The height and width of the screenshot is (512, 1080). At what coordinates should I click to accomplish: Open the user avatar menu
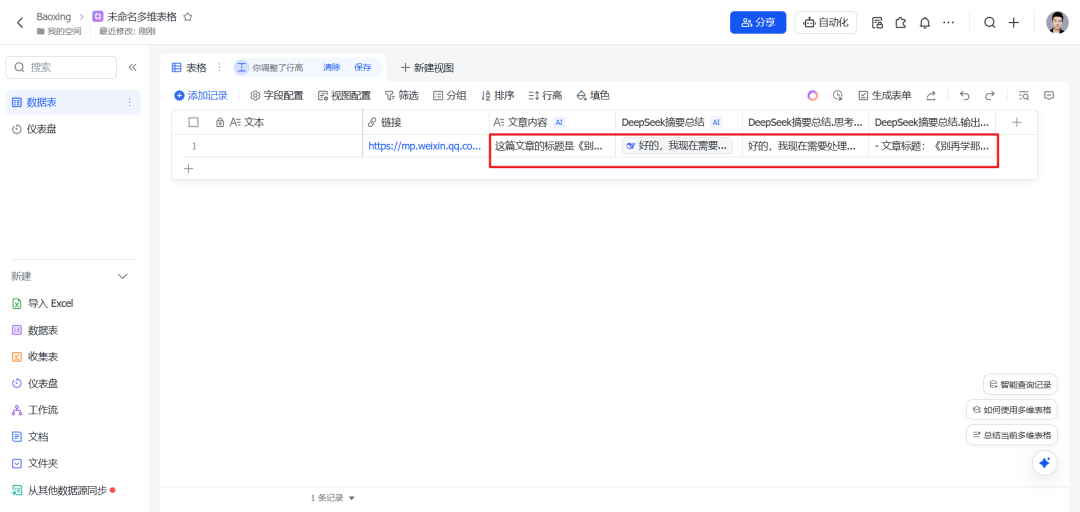point(1057,23)
